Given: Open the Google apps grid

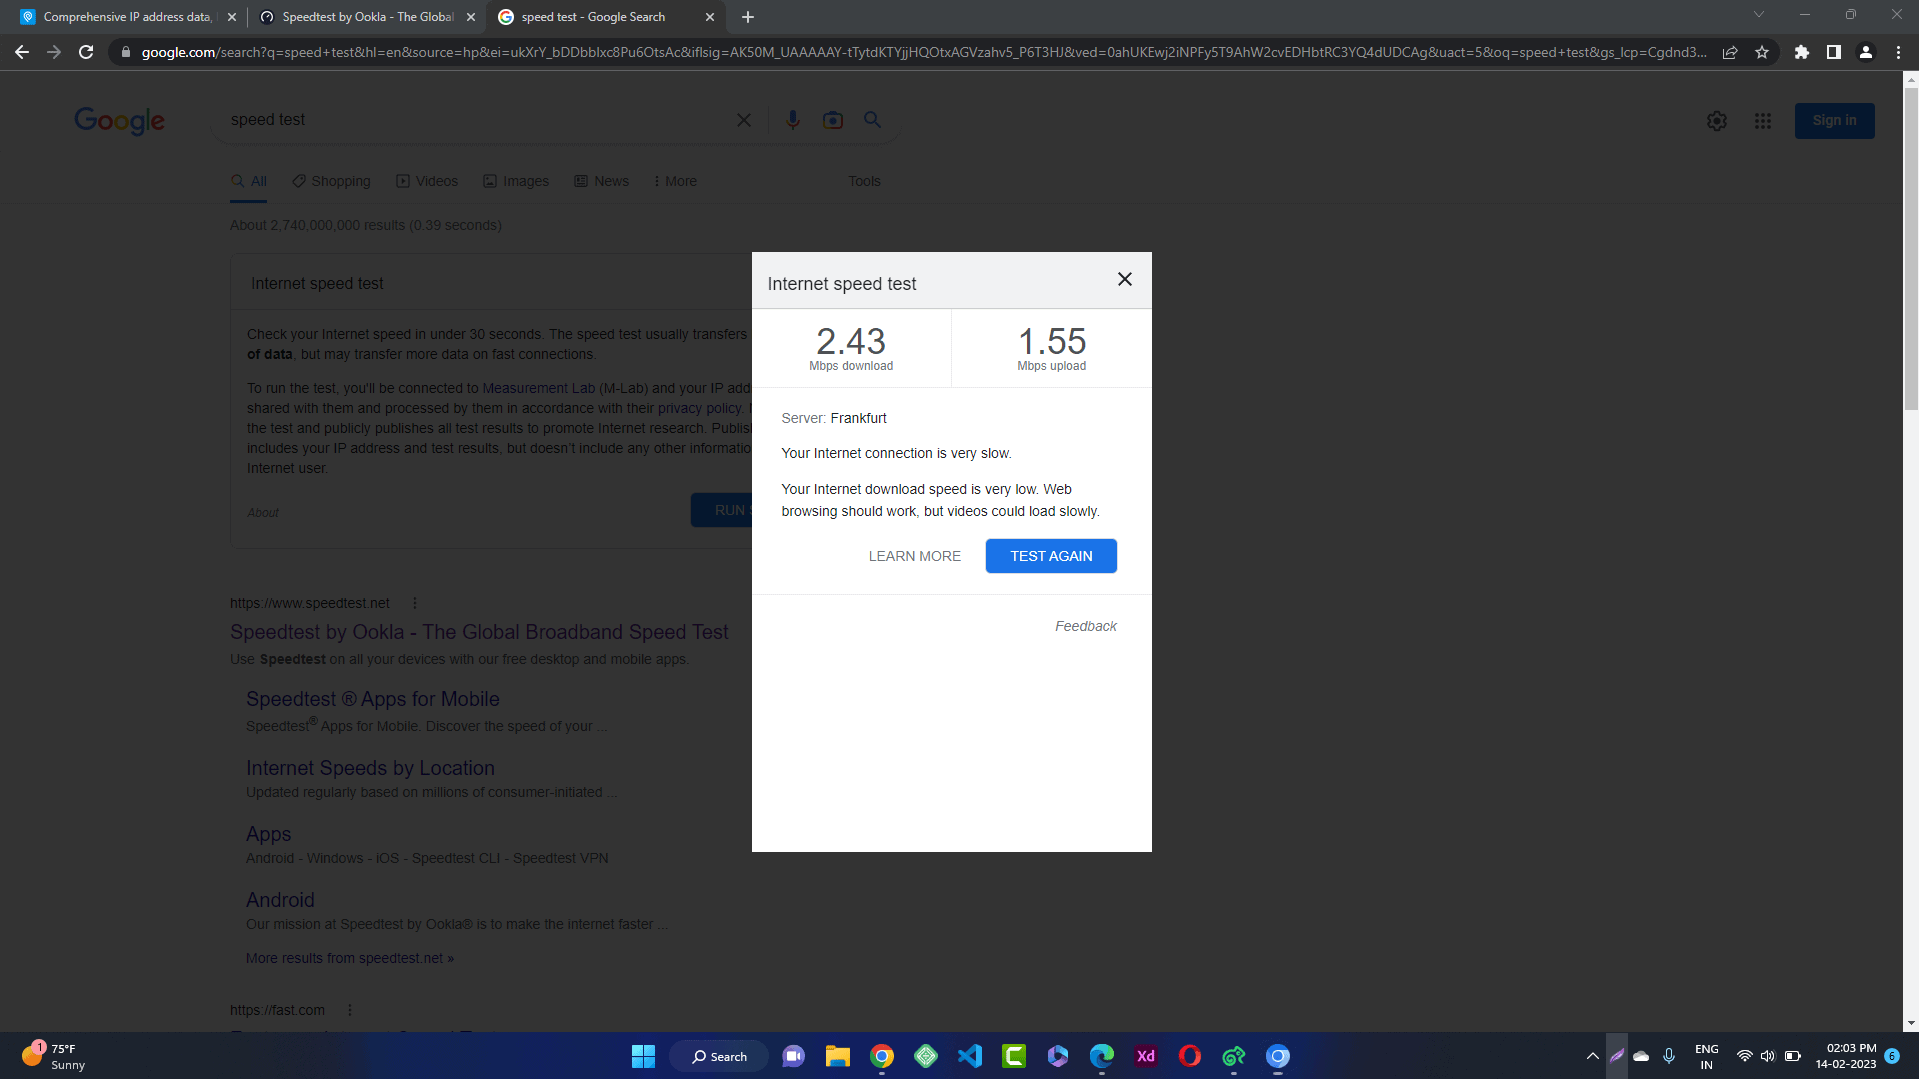Looking at the screenshot, I should 1762,120.
